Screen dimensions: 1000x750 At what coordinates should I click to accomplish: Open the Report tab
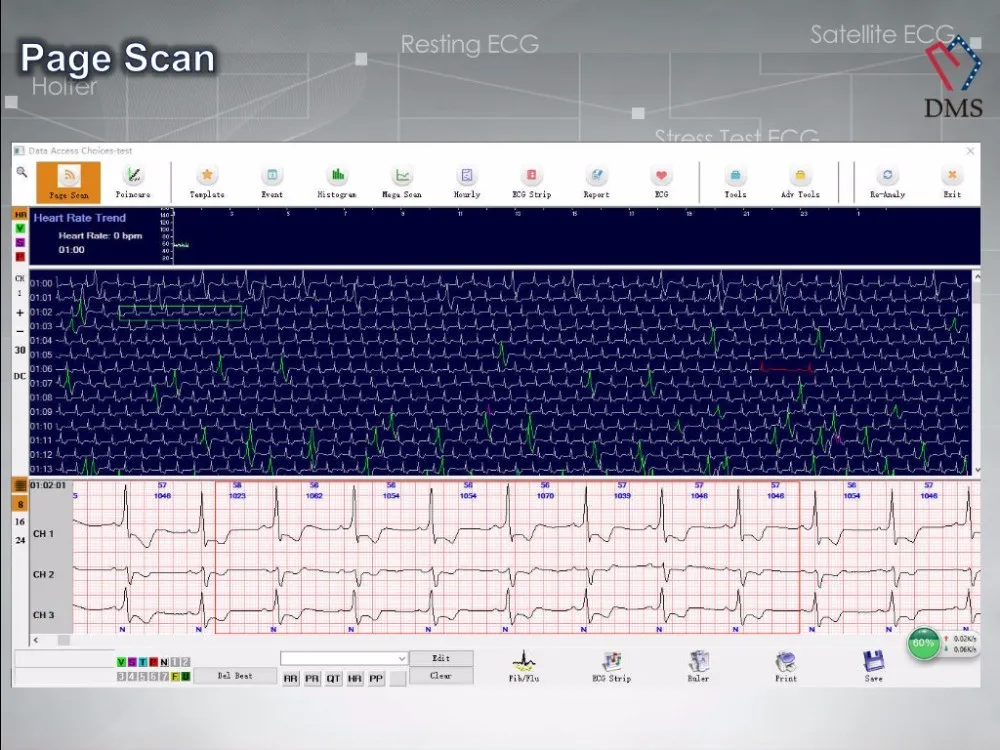596,181
